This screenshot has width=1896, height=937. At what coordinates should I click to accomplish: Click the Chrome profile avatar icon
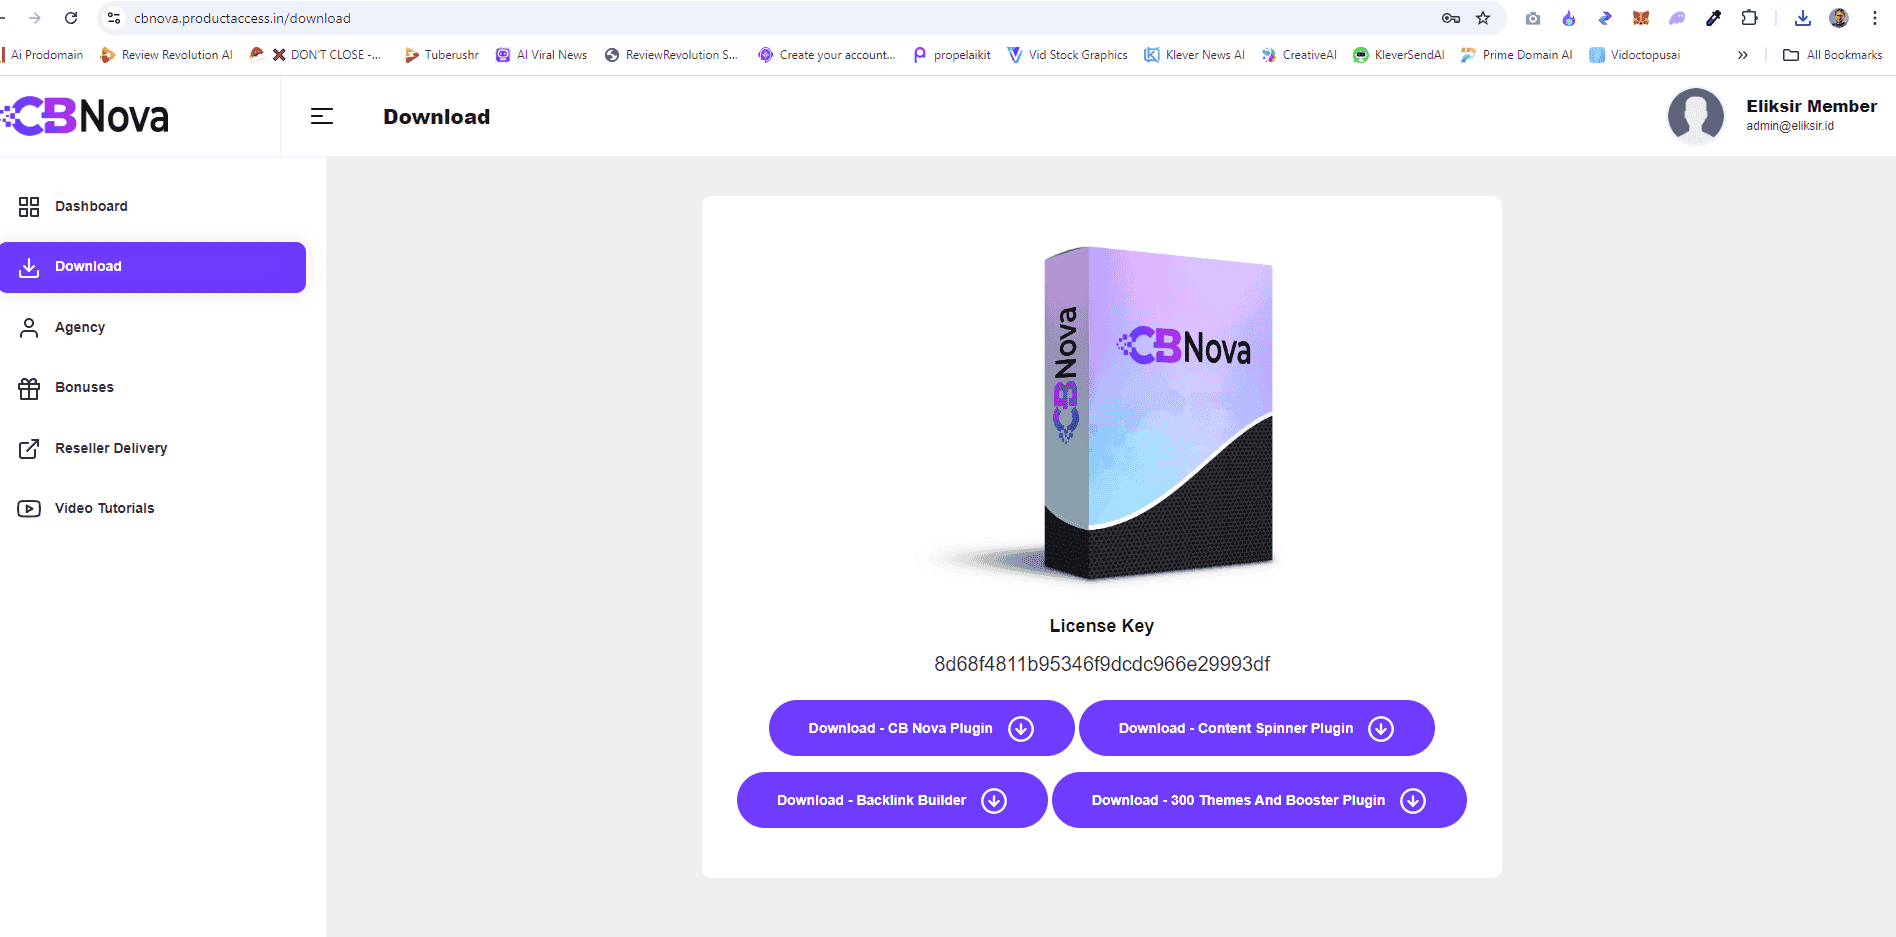[x=1839, y=18]
